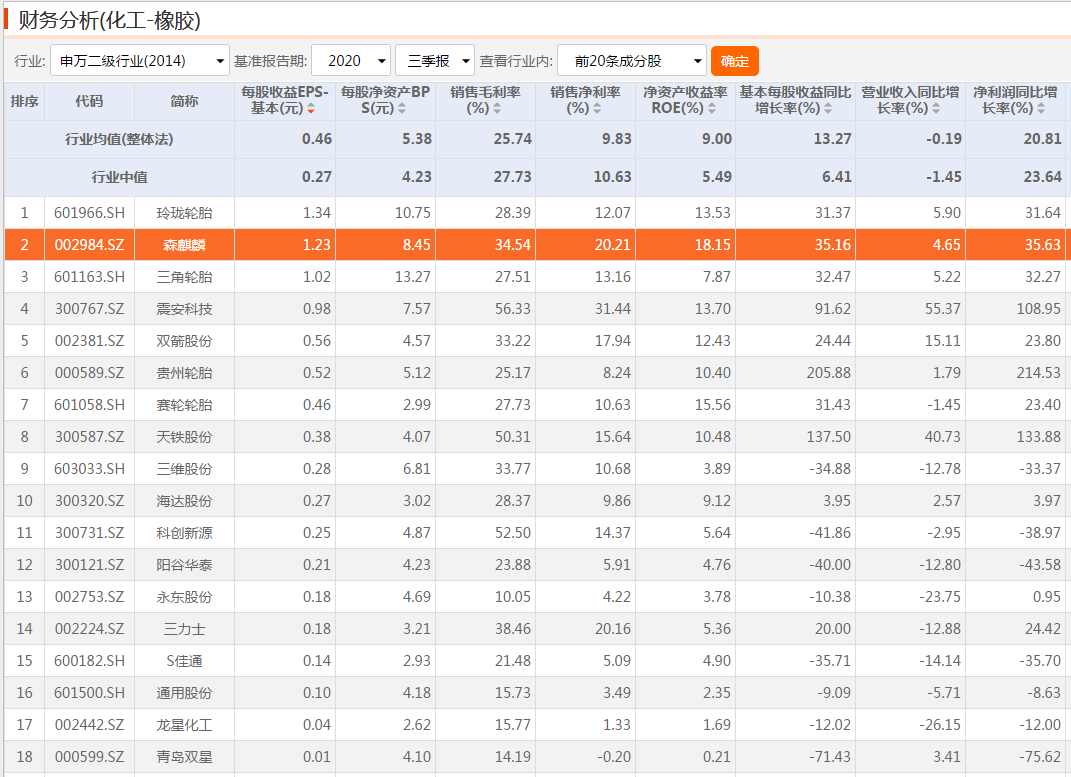Click the 排序 column header
The image size is (1071, 777).
pyautogui.click(x=25, y=101)
